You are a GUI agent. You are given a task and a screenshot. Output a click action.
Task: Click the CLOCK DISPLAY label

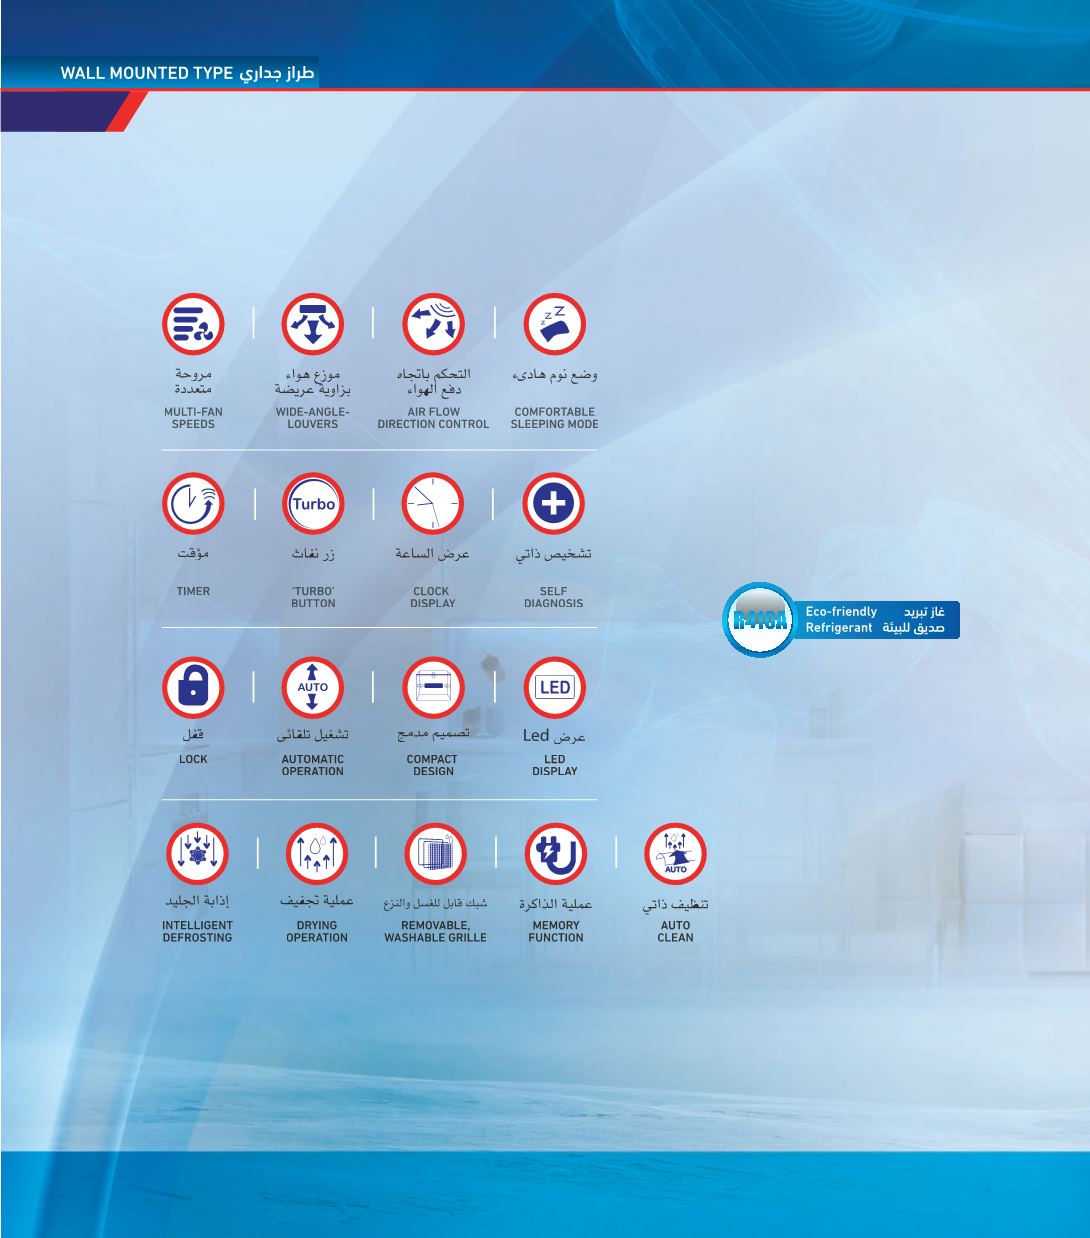[433, 597]
